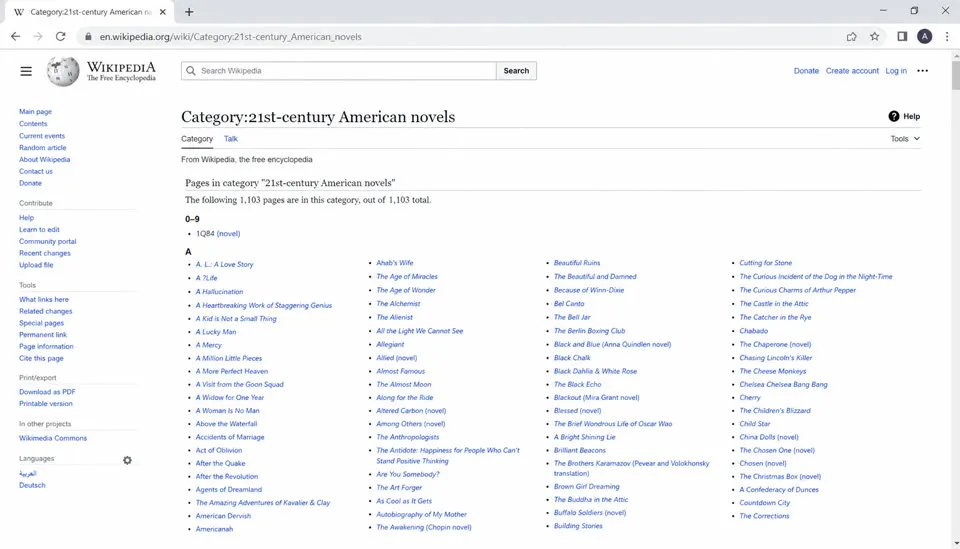Click the page vertical scrollbar
The image size is (960, 549).
[956, 75]
